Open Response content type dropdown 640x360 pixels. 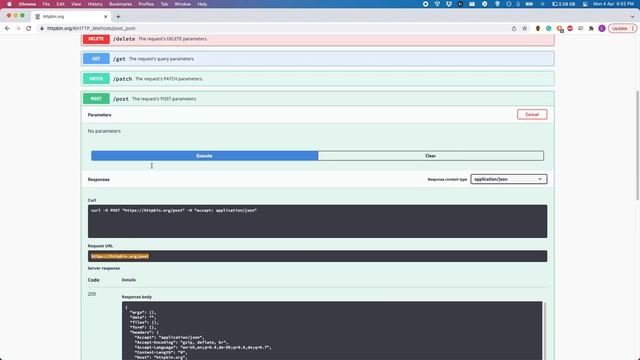click(x=509, y=179)
